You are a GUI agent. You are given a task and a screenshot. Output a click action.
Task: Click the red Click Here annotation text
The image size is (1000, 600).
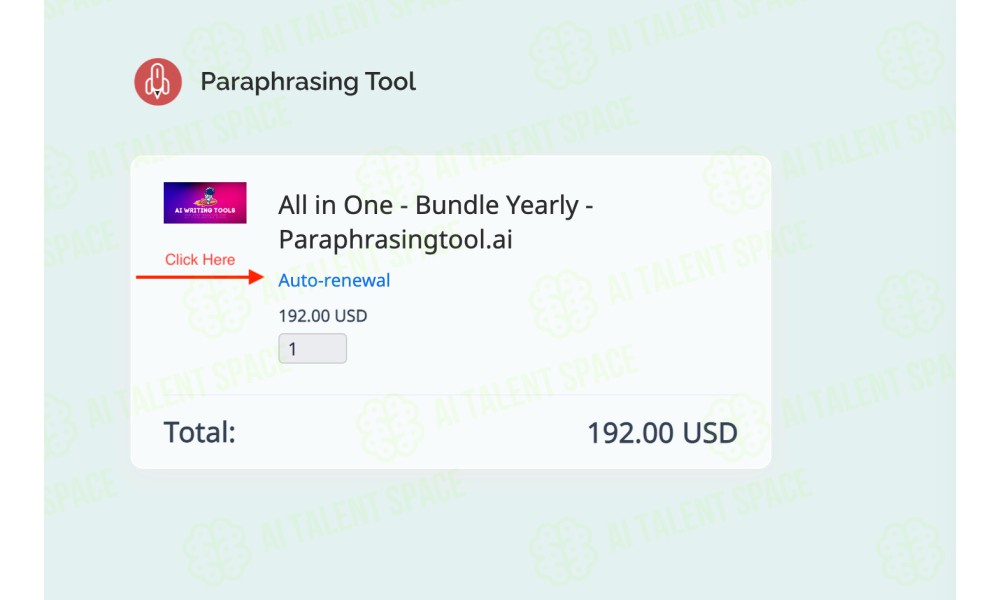pyautogui.click(x=200, y=260)
